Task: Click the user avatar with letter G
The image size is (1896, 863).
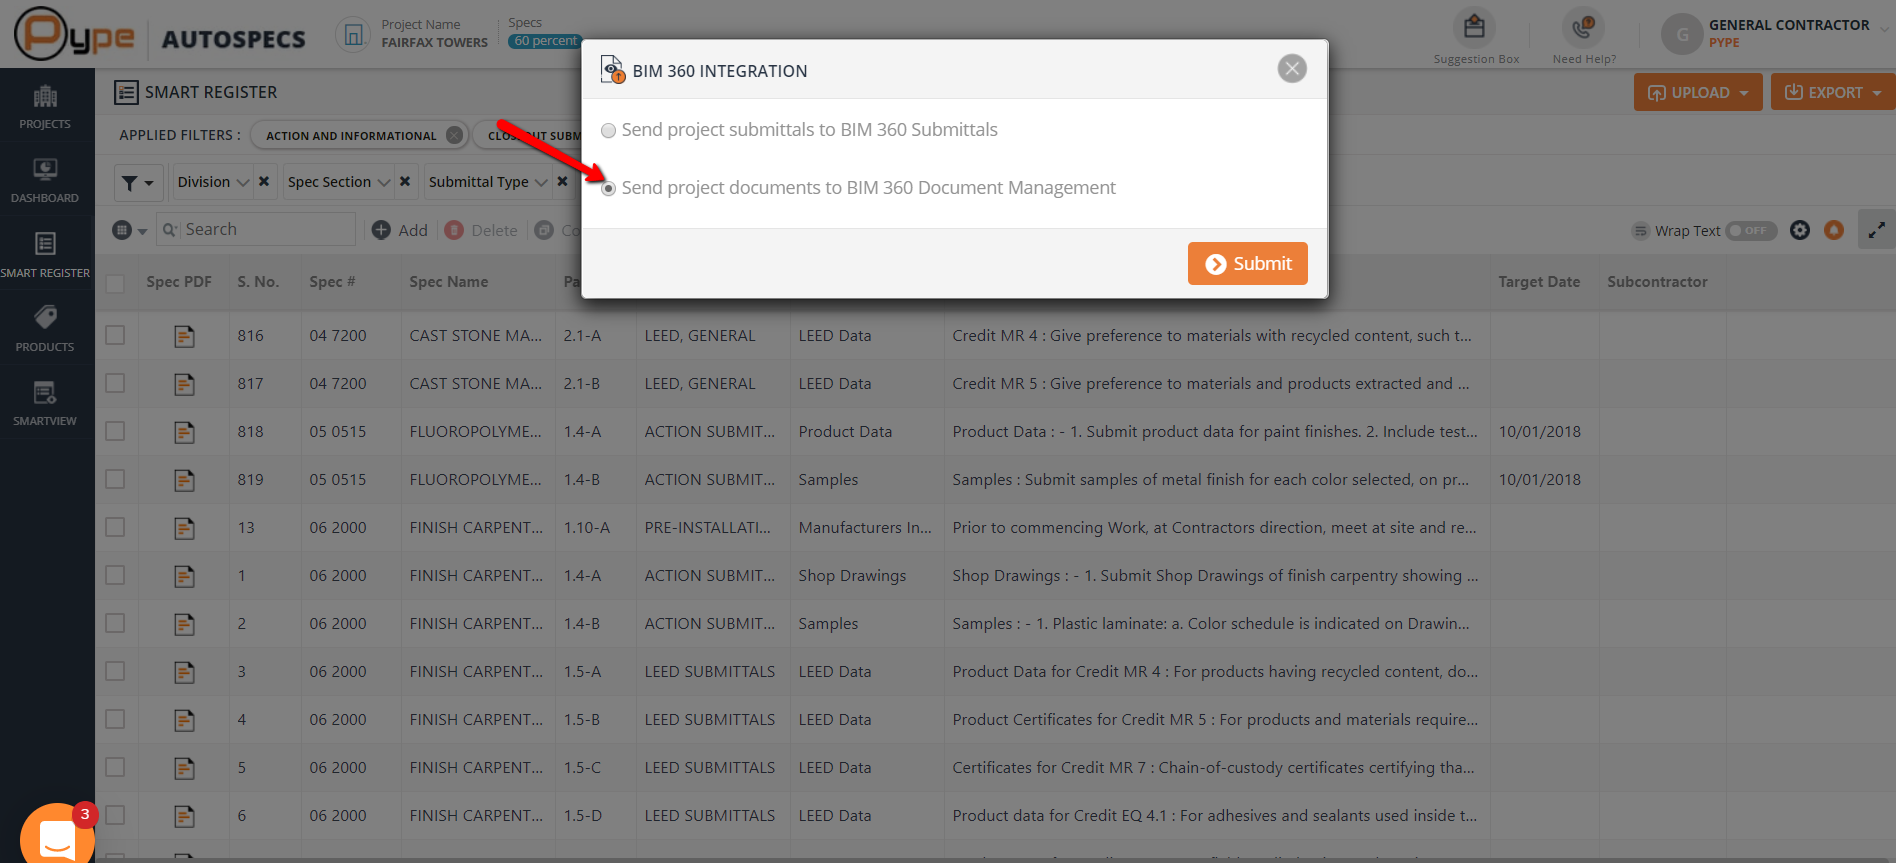Action: [1682, 35]
